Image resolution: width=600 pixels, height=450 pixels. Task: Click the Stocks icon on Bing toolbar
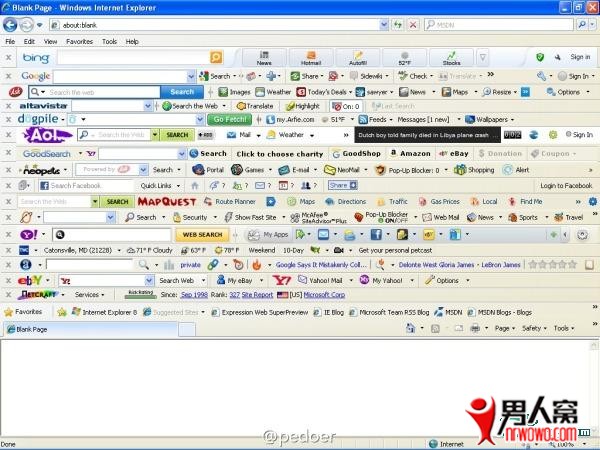point(451,58)
